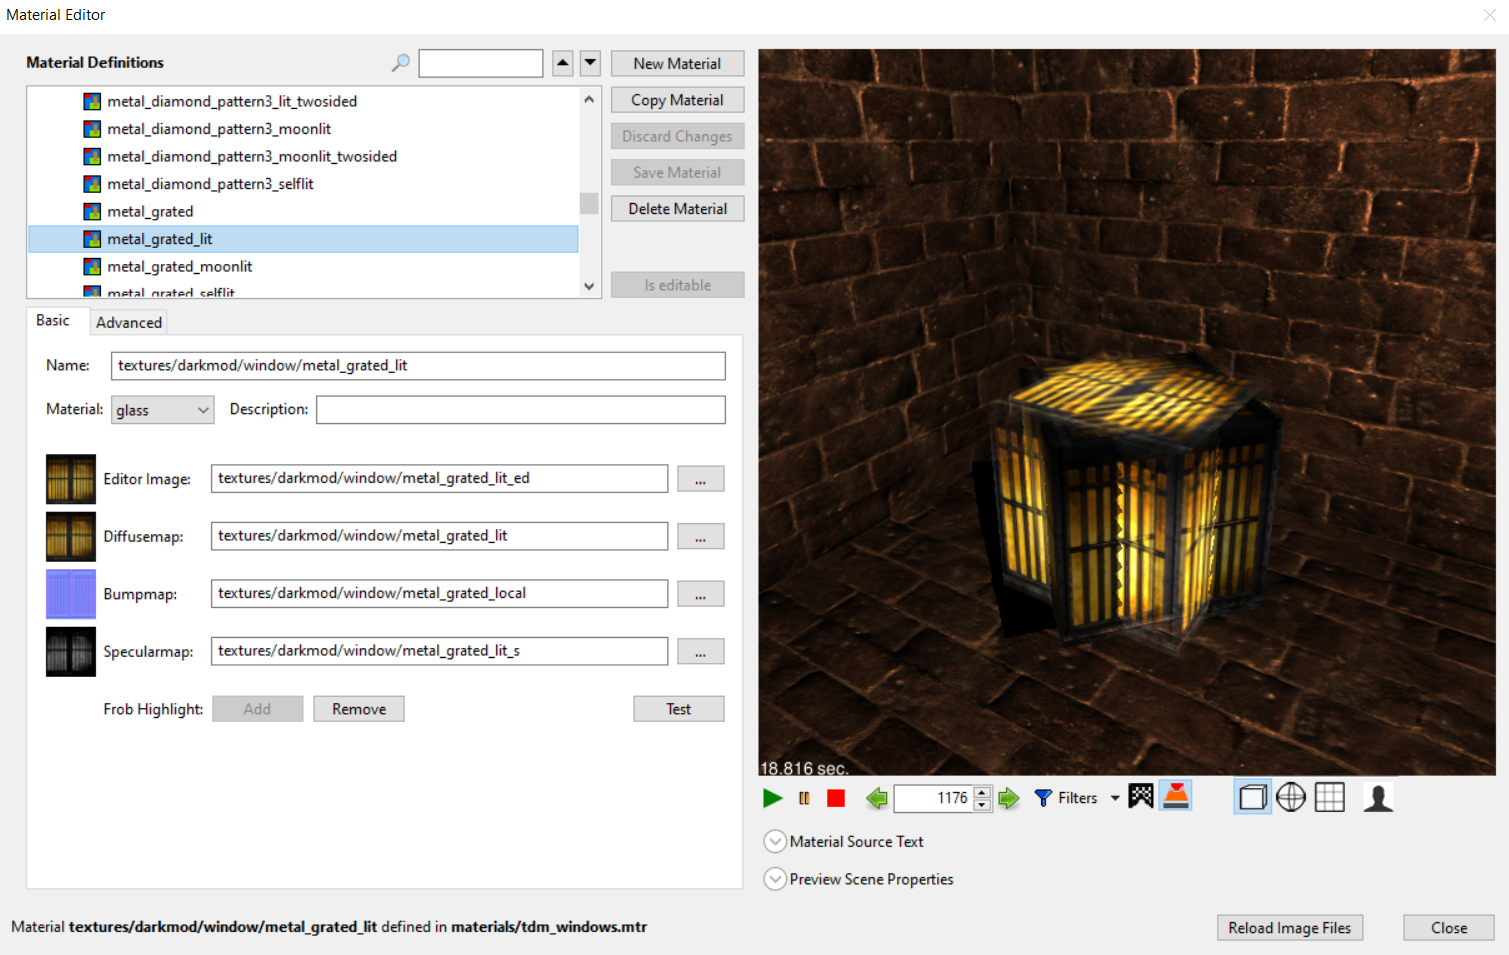Stop the preview with the red square

[x=836, y=798]
